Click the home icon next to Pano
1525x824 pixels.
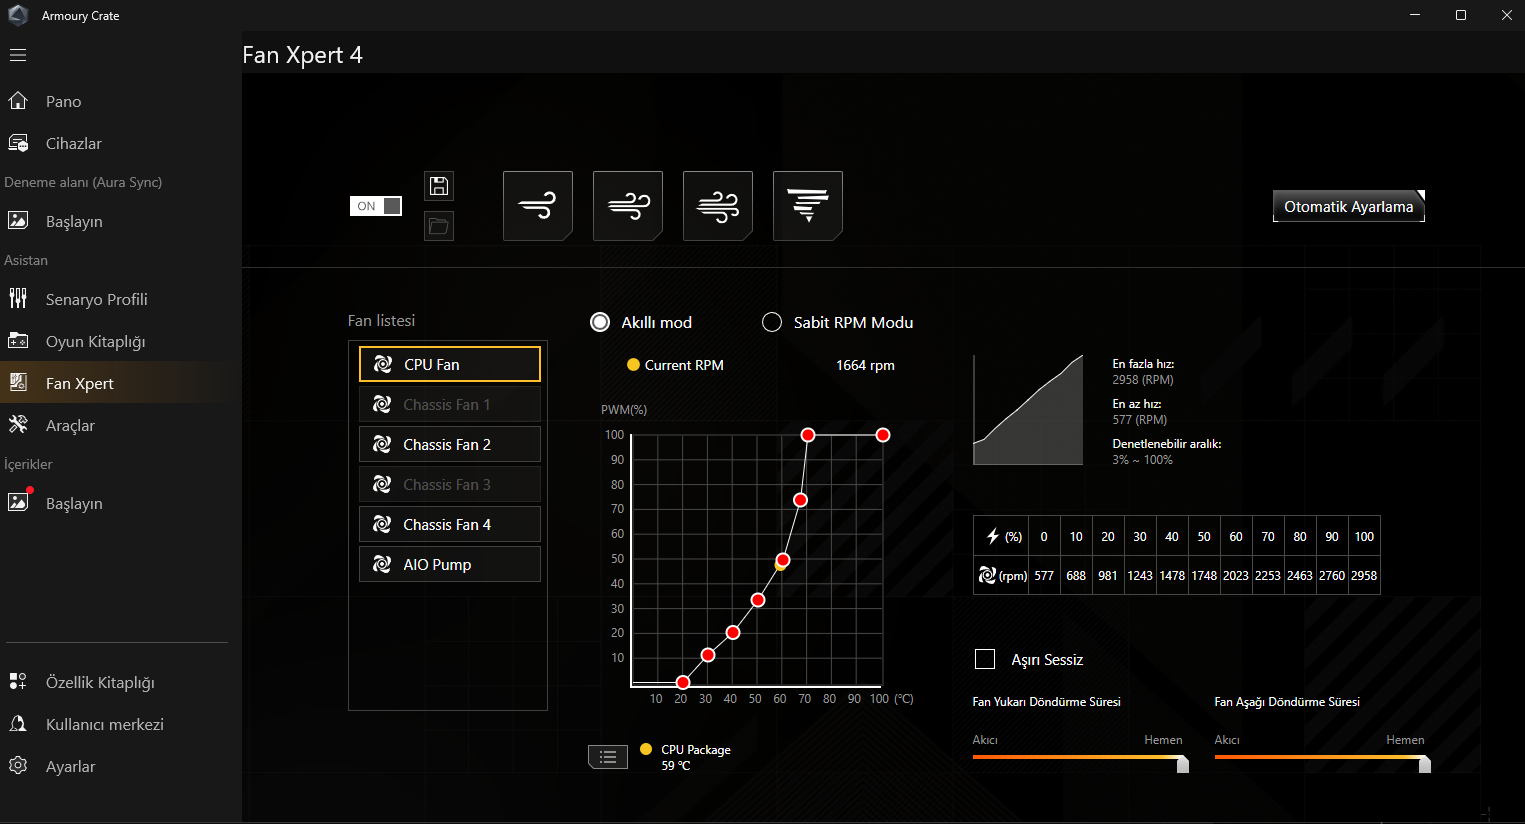click(x=18, y=100)
